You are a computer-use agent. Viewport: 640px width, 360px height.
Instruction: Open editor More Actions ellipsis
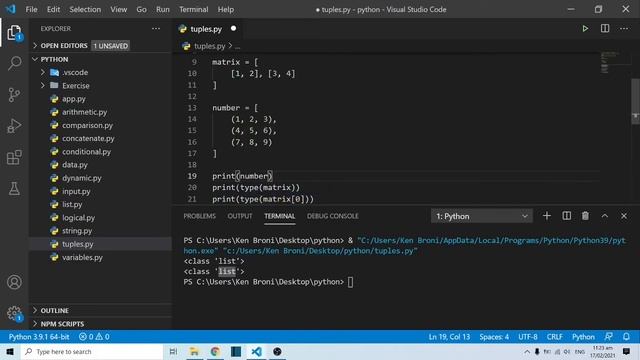coord(624,29)
